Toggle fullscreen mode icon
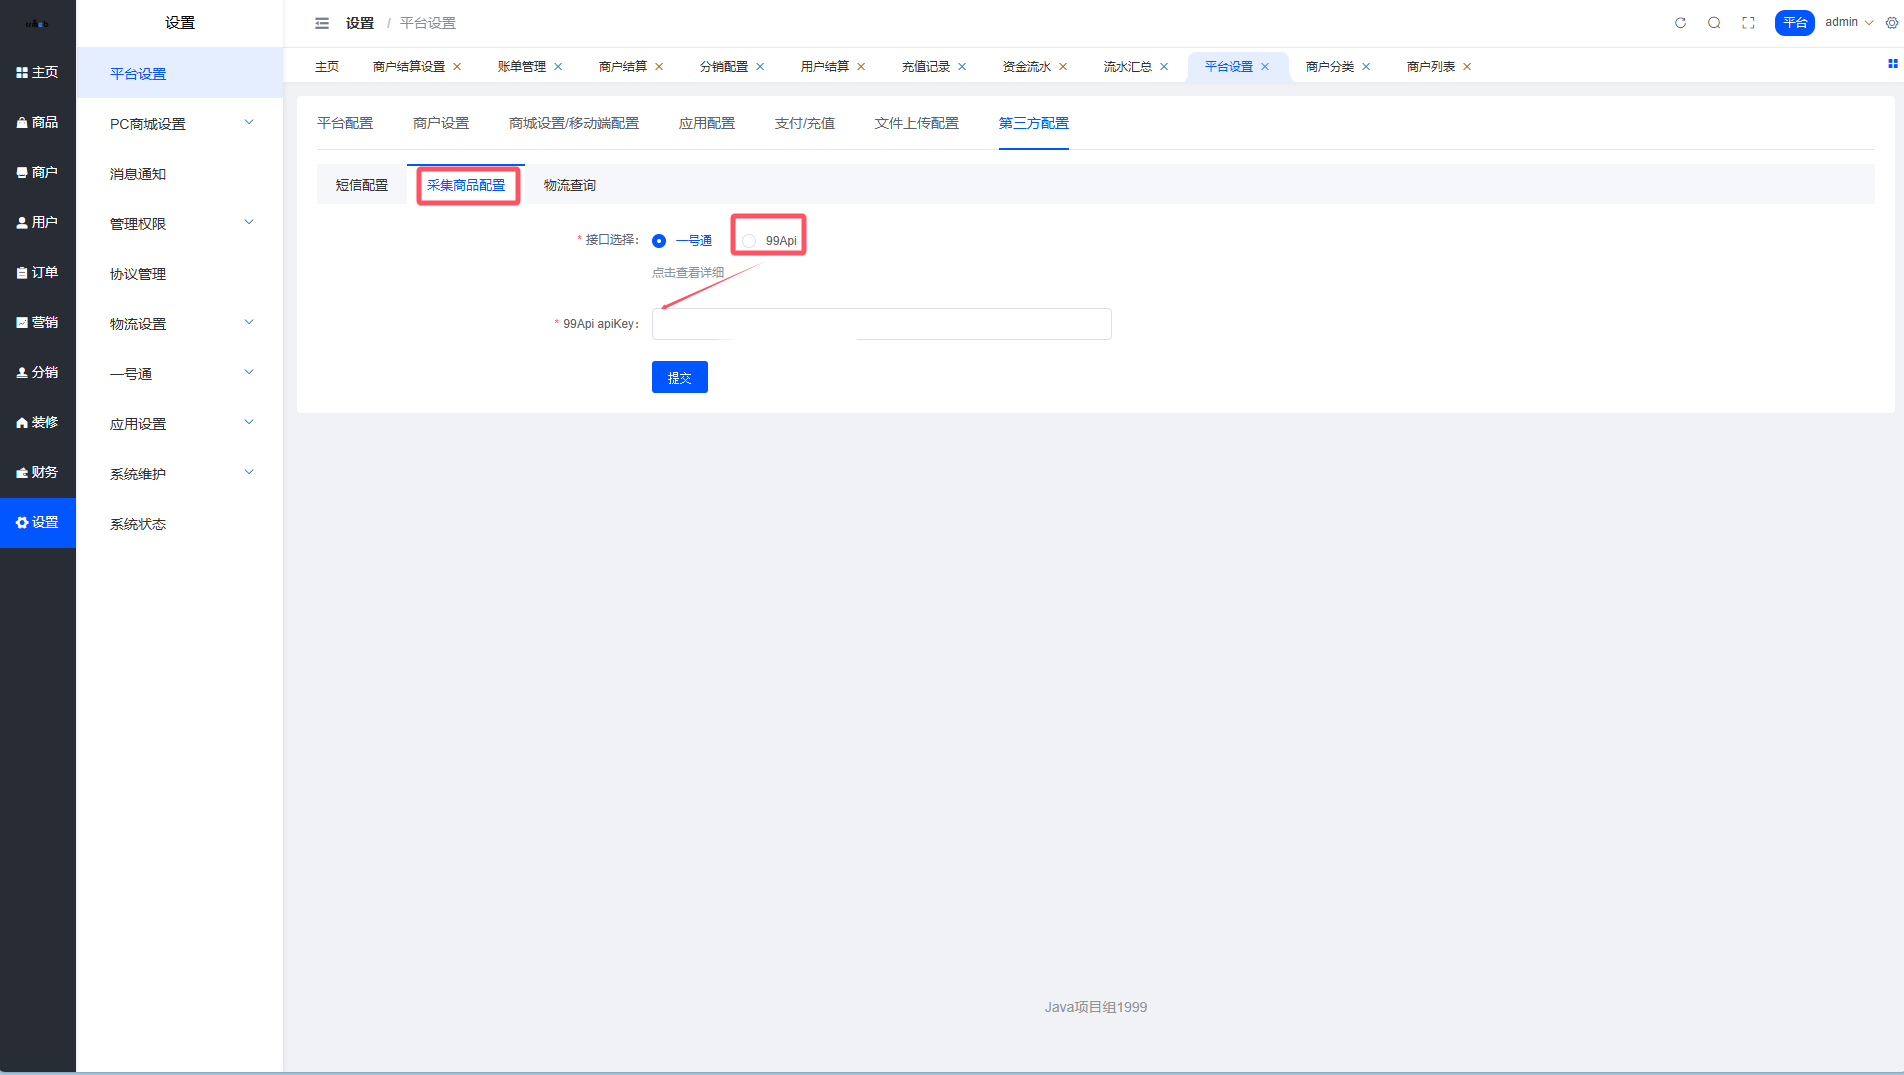The width and height of the screenshot is (1904, 1075). point(1748,23)
